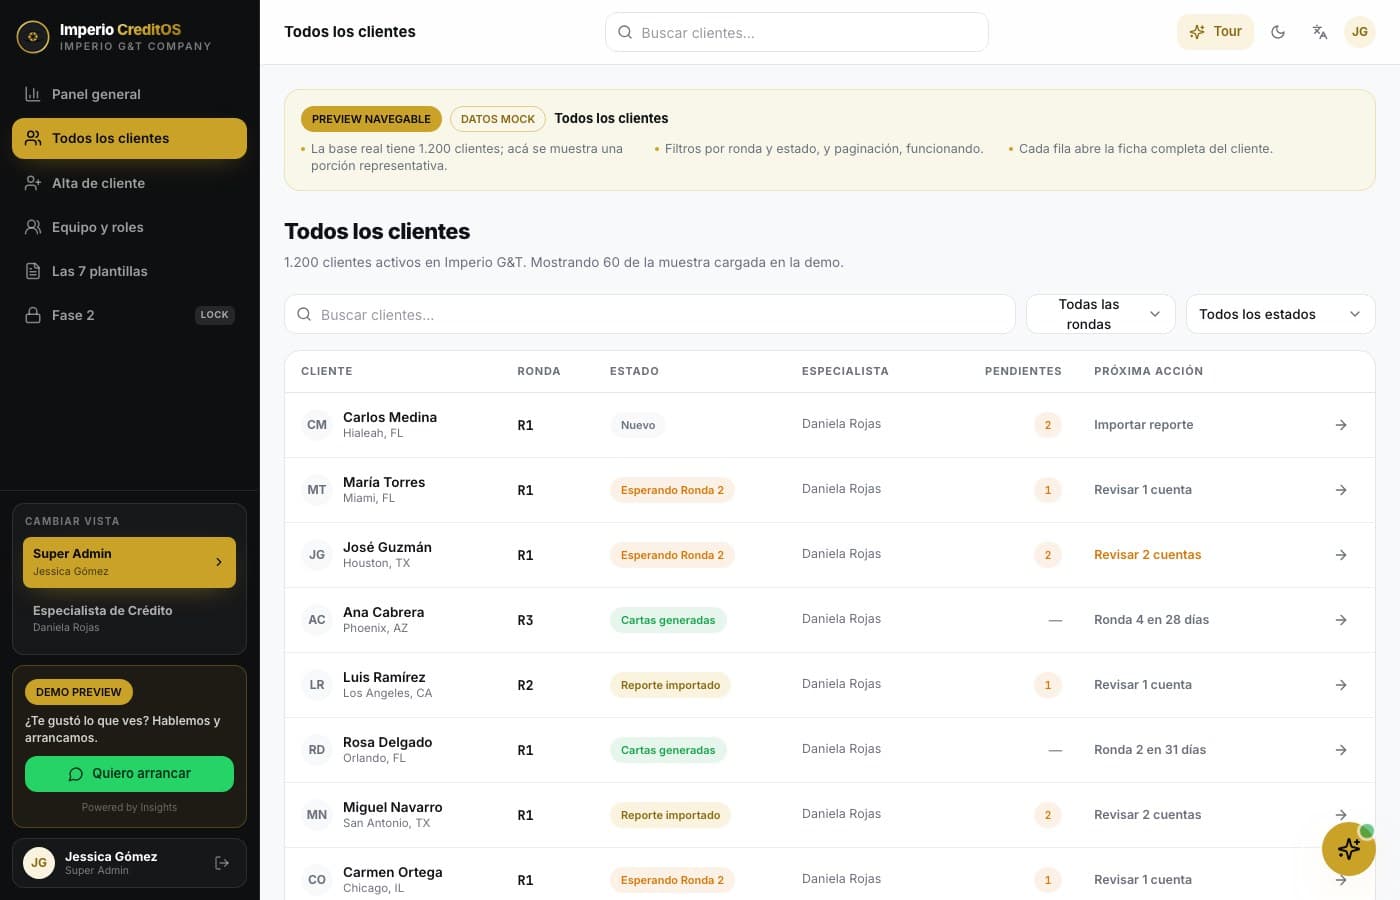Click the DATOS MOCK badge
This screenshot has width=1400, height=900.
pos(498,119)
